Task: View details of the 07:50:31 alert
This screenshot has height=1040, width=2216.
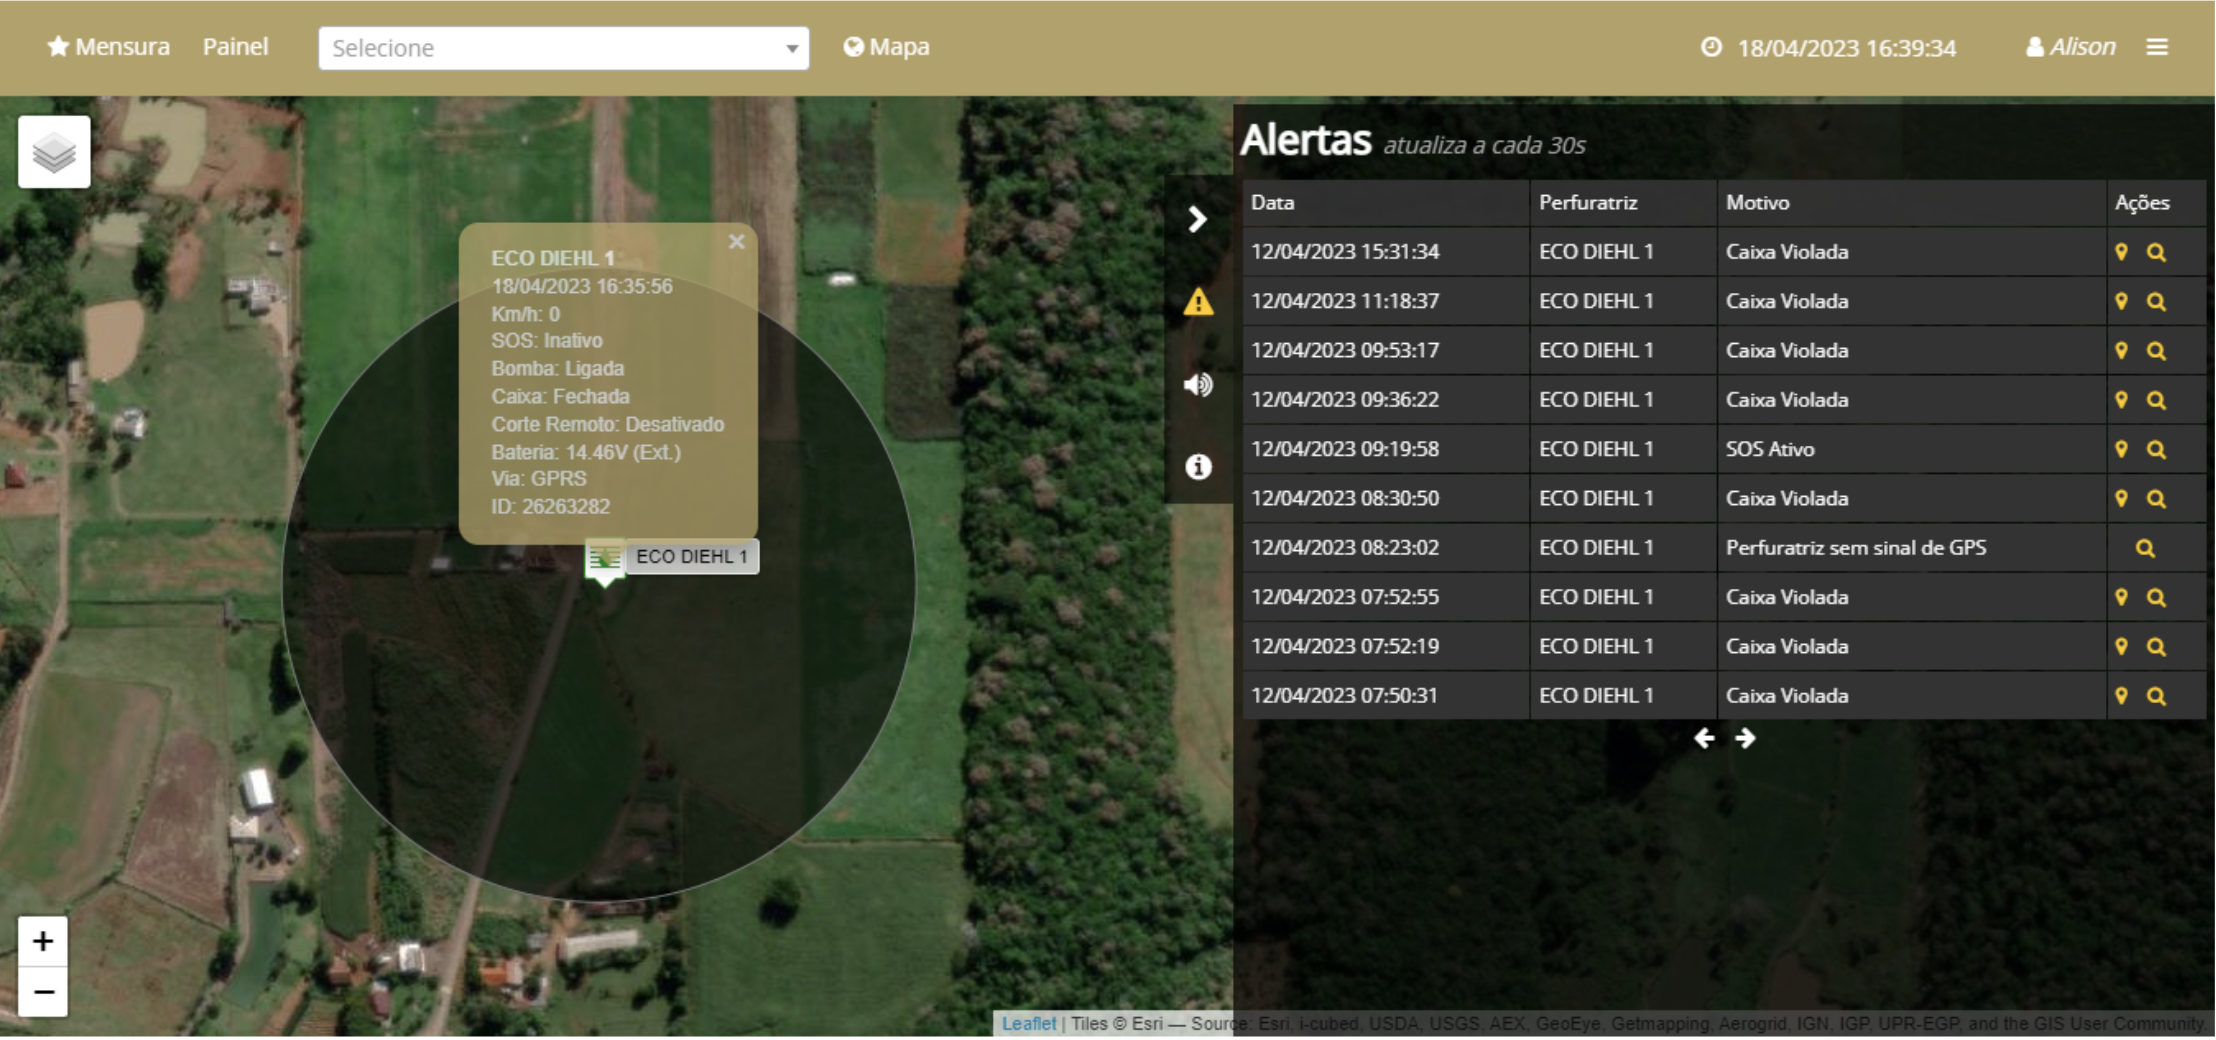Action: pos(2156,695)
